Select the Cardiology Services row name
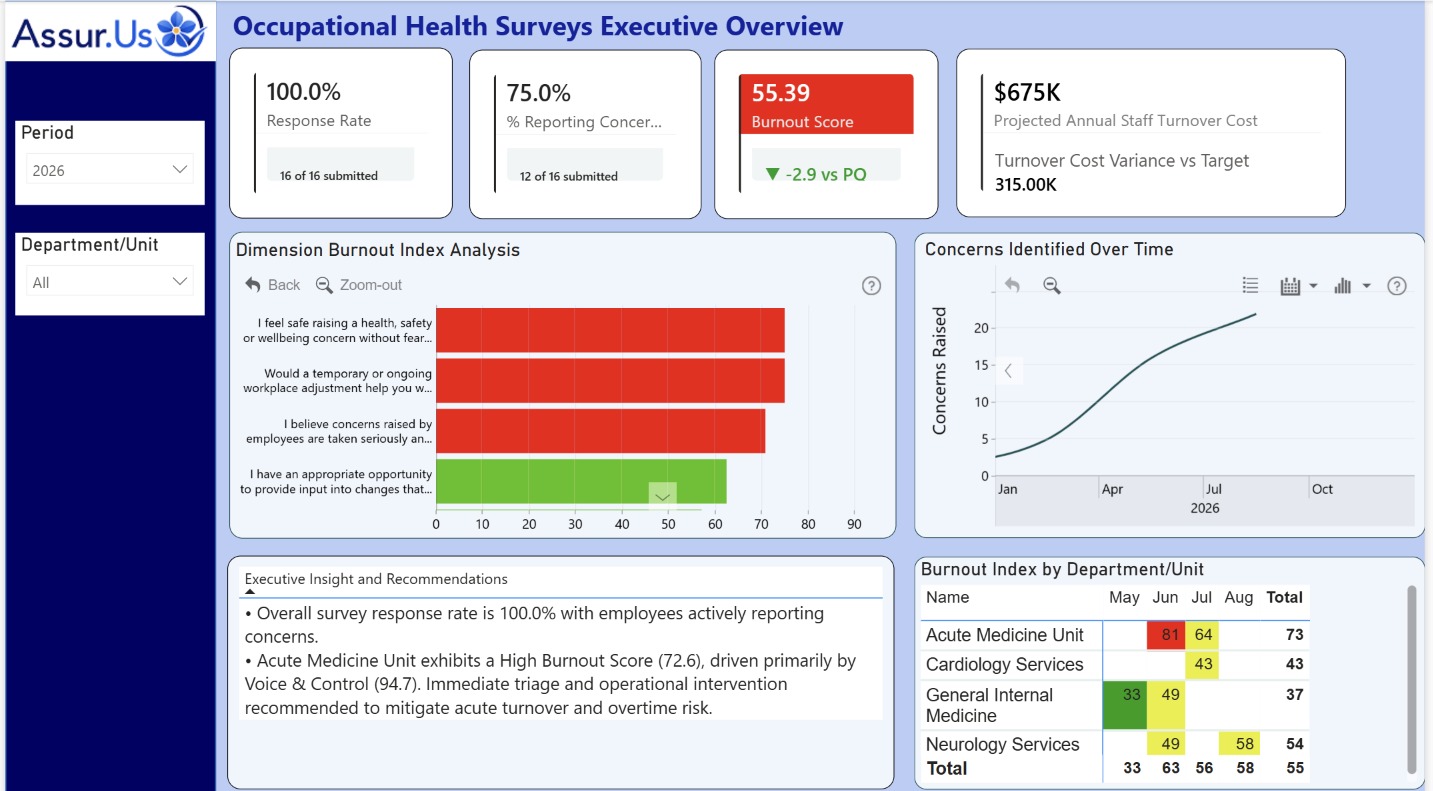Image resolution: width=1433 pixels, height=791 pixels. pos(1005,665)
